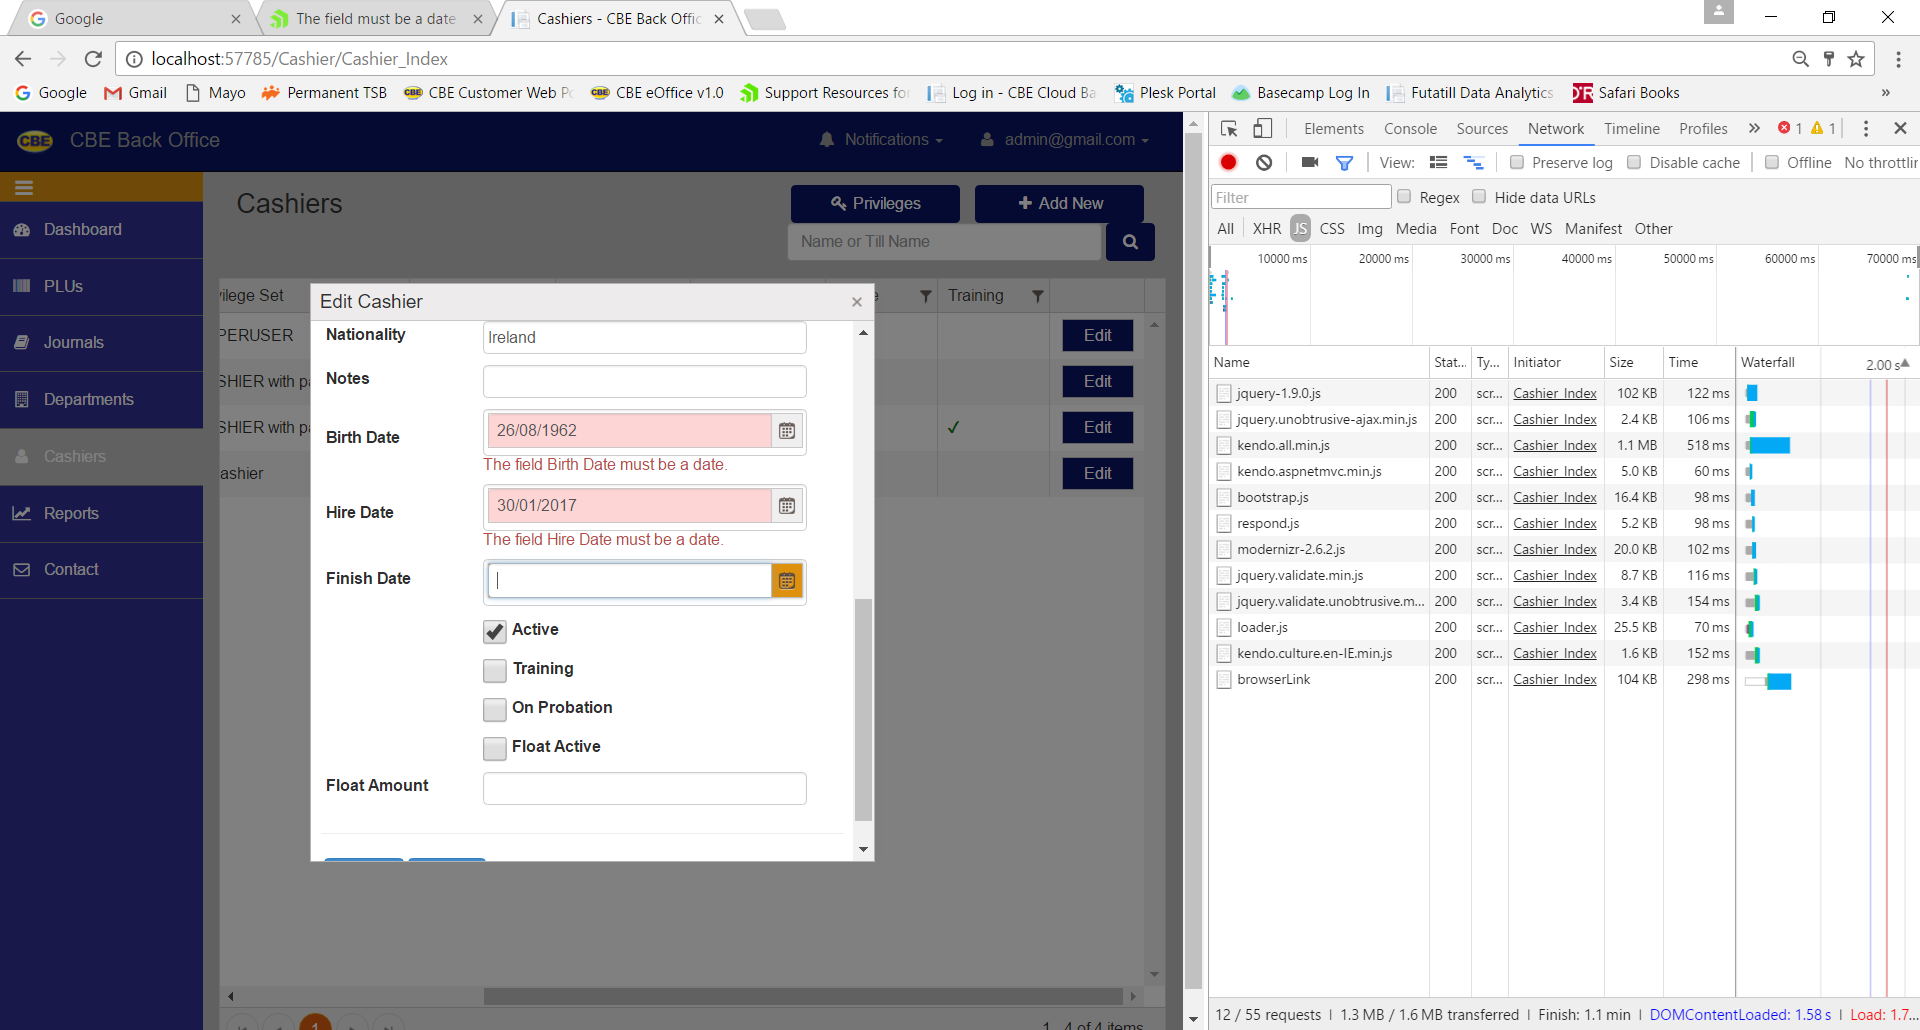Screen dimensions: 1920x1030
Task: Check the Training checkbox
Action: (494, 670)
